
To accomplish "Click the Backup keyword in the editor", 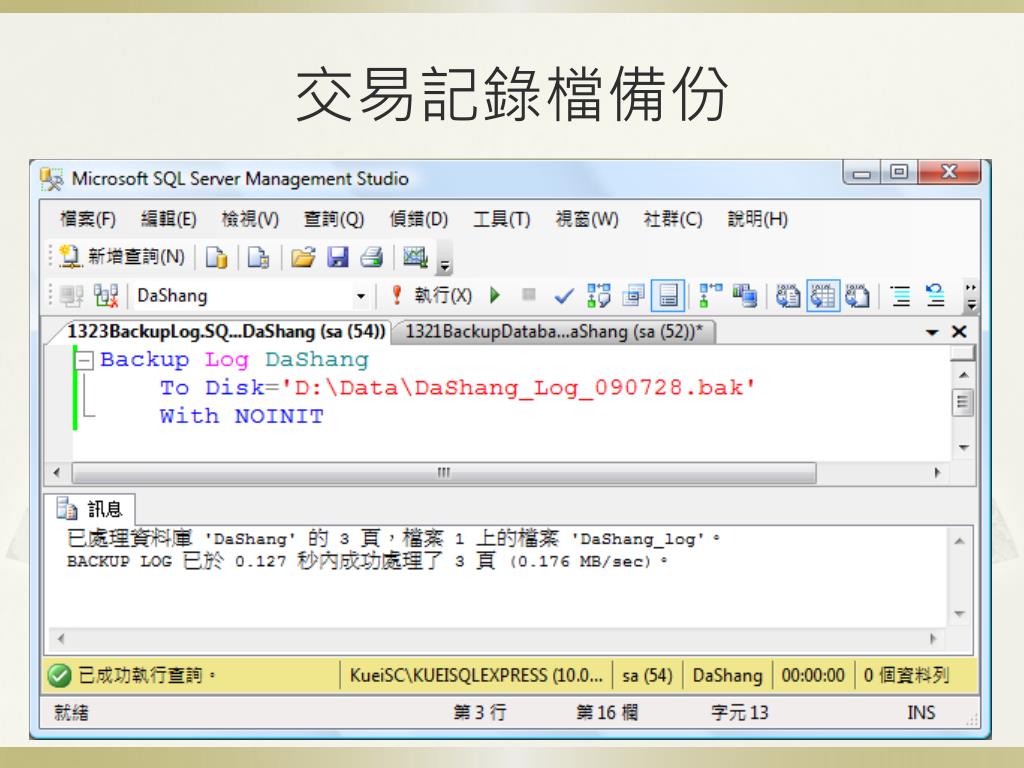I will tap(145, 359).
